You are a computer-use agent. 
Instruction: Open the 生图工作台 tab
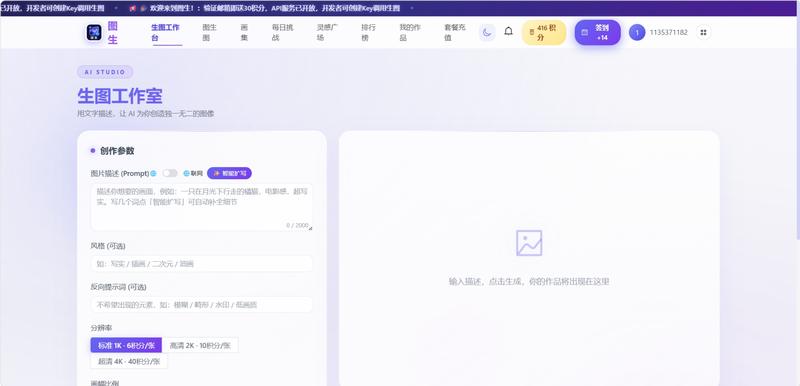(165, 32)
